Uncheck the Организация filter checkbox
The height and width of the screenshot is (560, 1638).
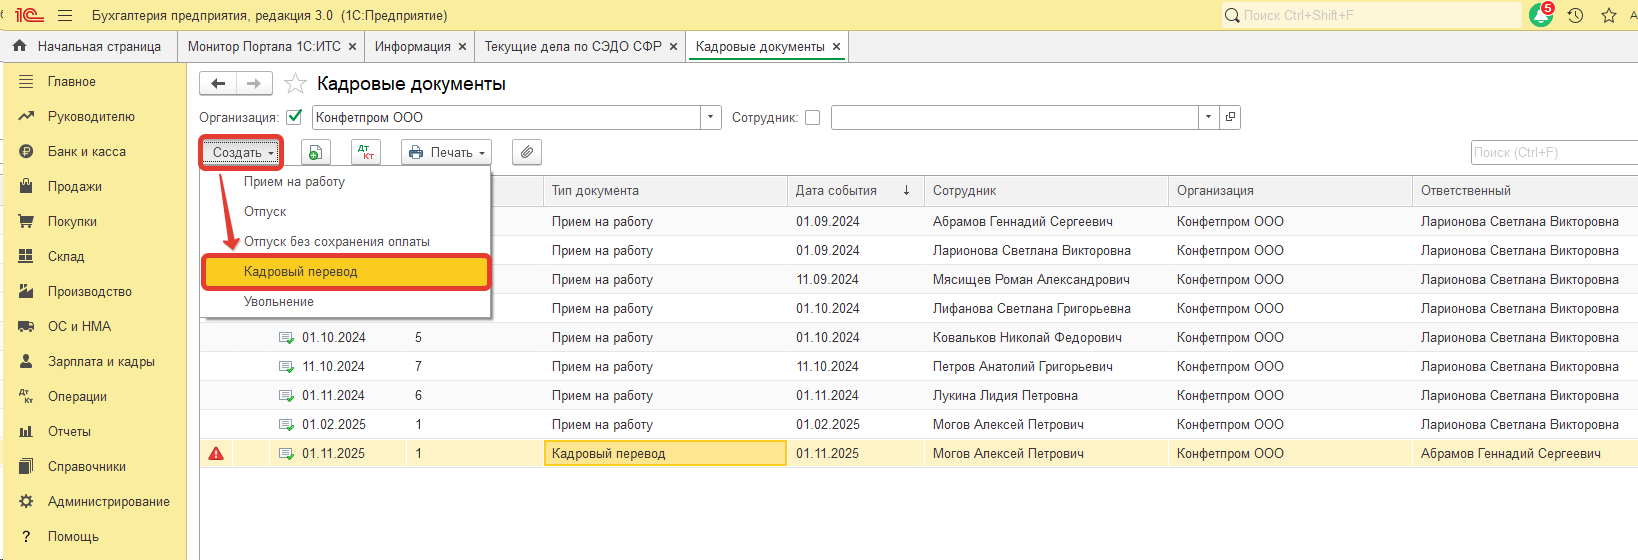tap(294, 117)
